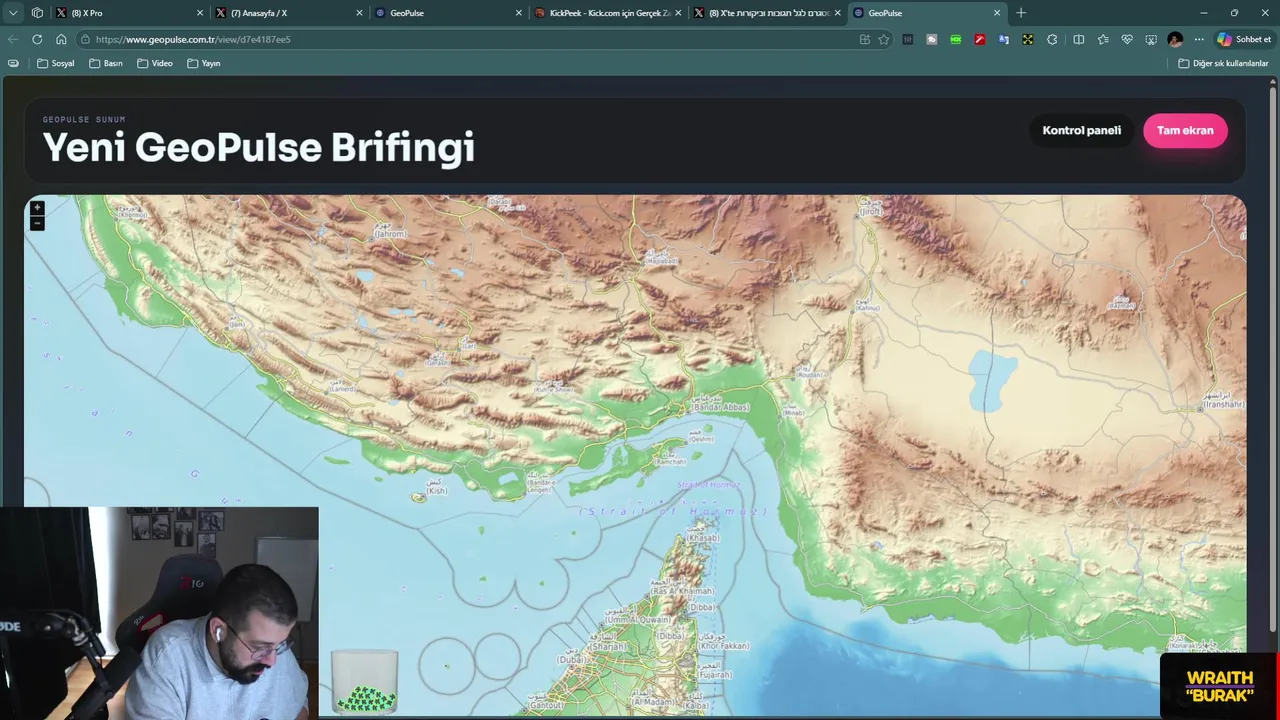The width and height of the screenshot is (1280, 720).
Task: Click the gray picture extension icon
Action: click(932, 39)
